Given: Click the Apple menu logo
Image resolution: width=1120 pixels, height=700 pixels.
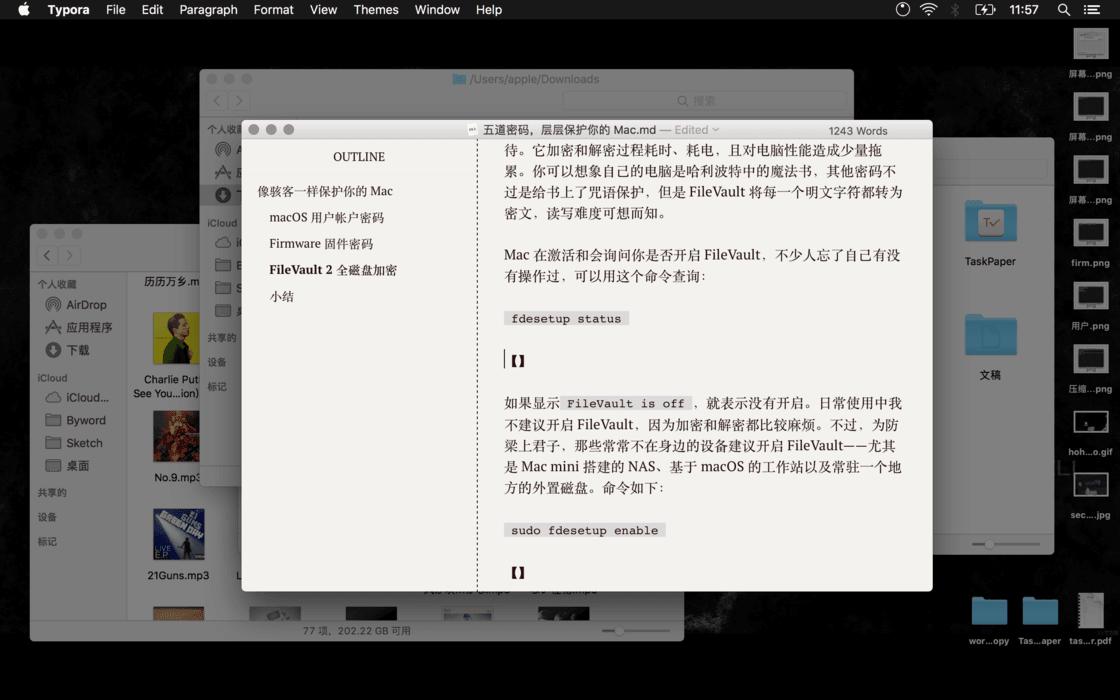Looking at the screenshot, I should (24, 9).
